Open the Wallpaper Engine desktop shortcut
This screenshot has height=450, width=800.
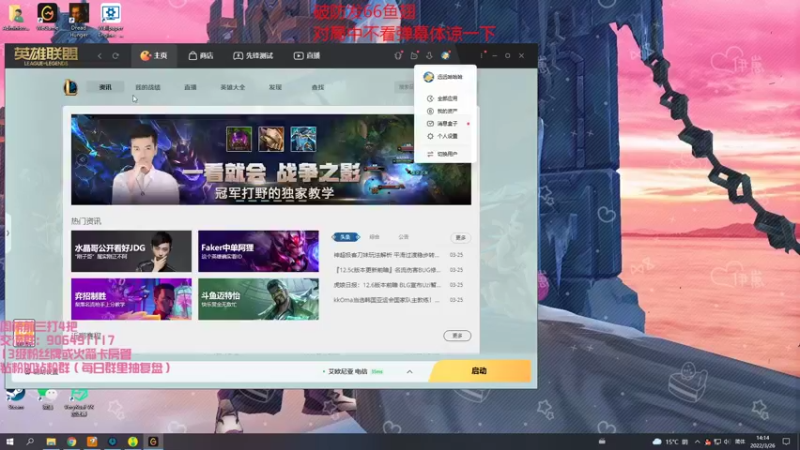point(111,20)
